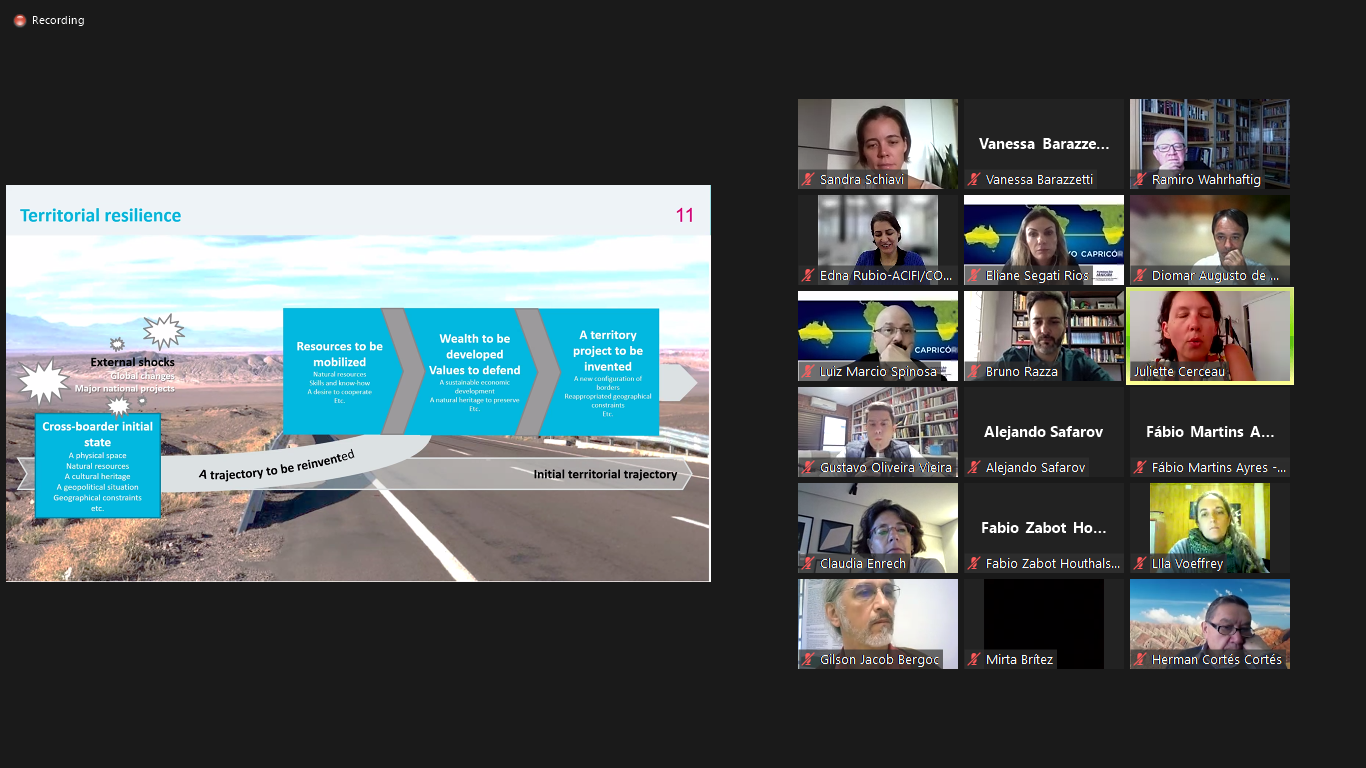
Task: Select Bruno Razza's video tile
Action: (x=1044, y=336)
